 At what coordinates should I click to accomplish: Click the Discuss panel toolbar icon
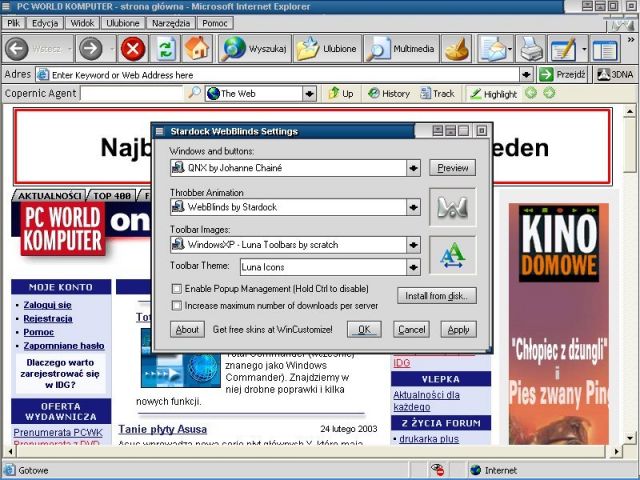(604, 49)
